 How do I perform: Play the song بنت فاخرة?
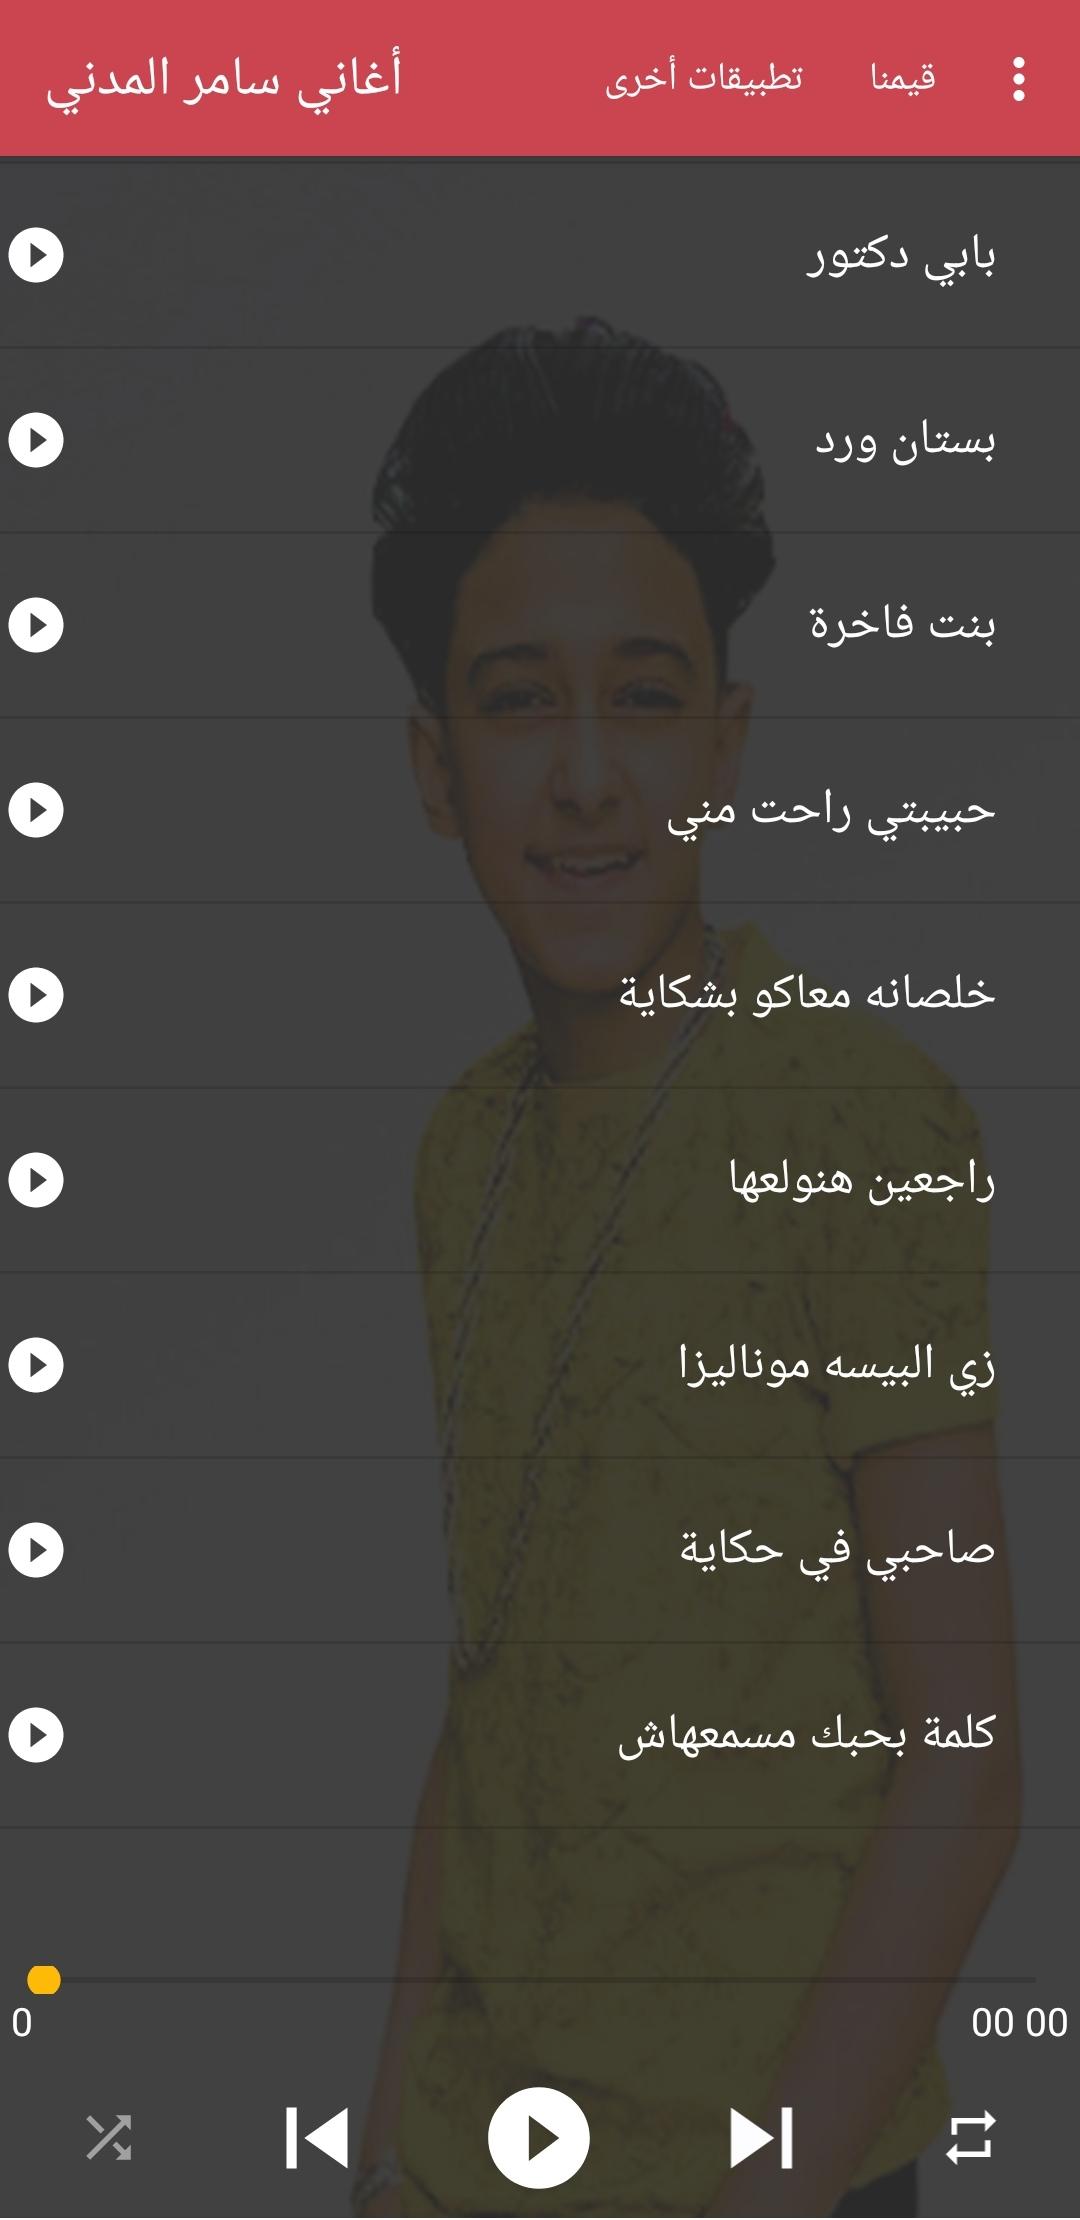pos(36,625)
